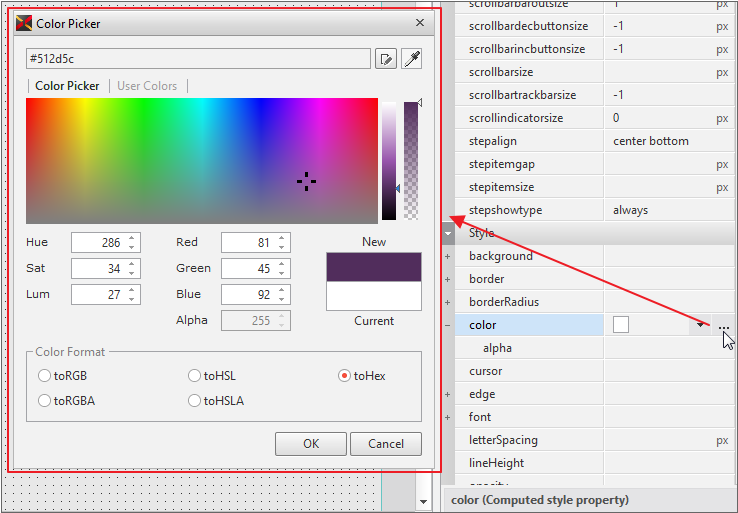Expand the font property group

[x=448, y=418]
